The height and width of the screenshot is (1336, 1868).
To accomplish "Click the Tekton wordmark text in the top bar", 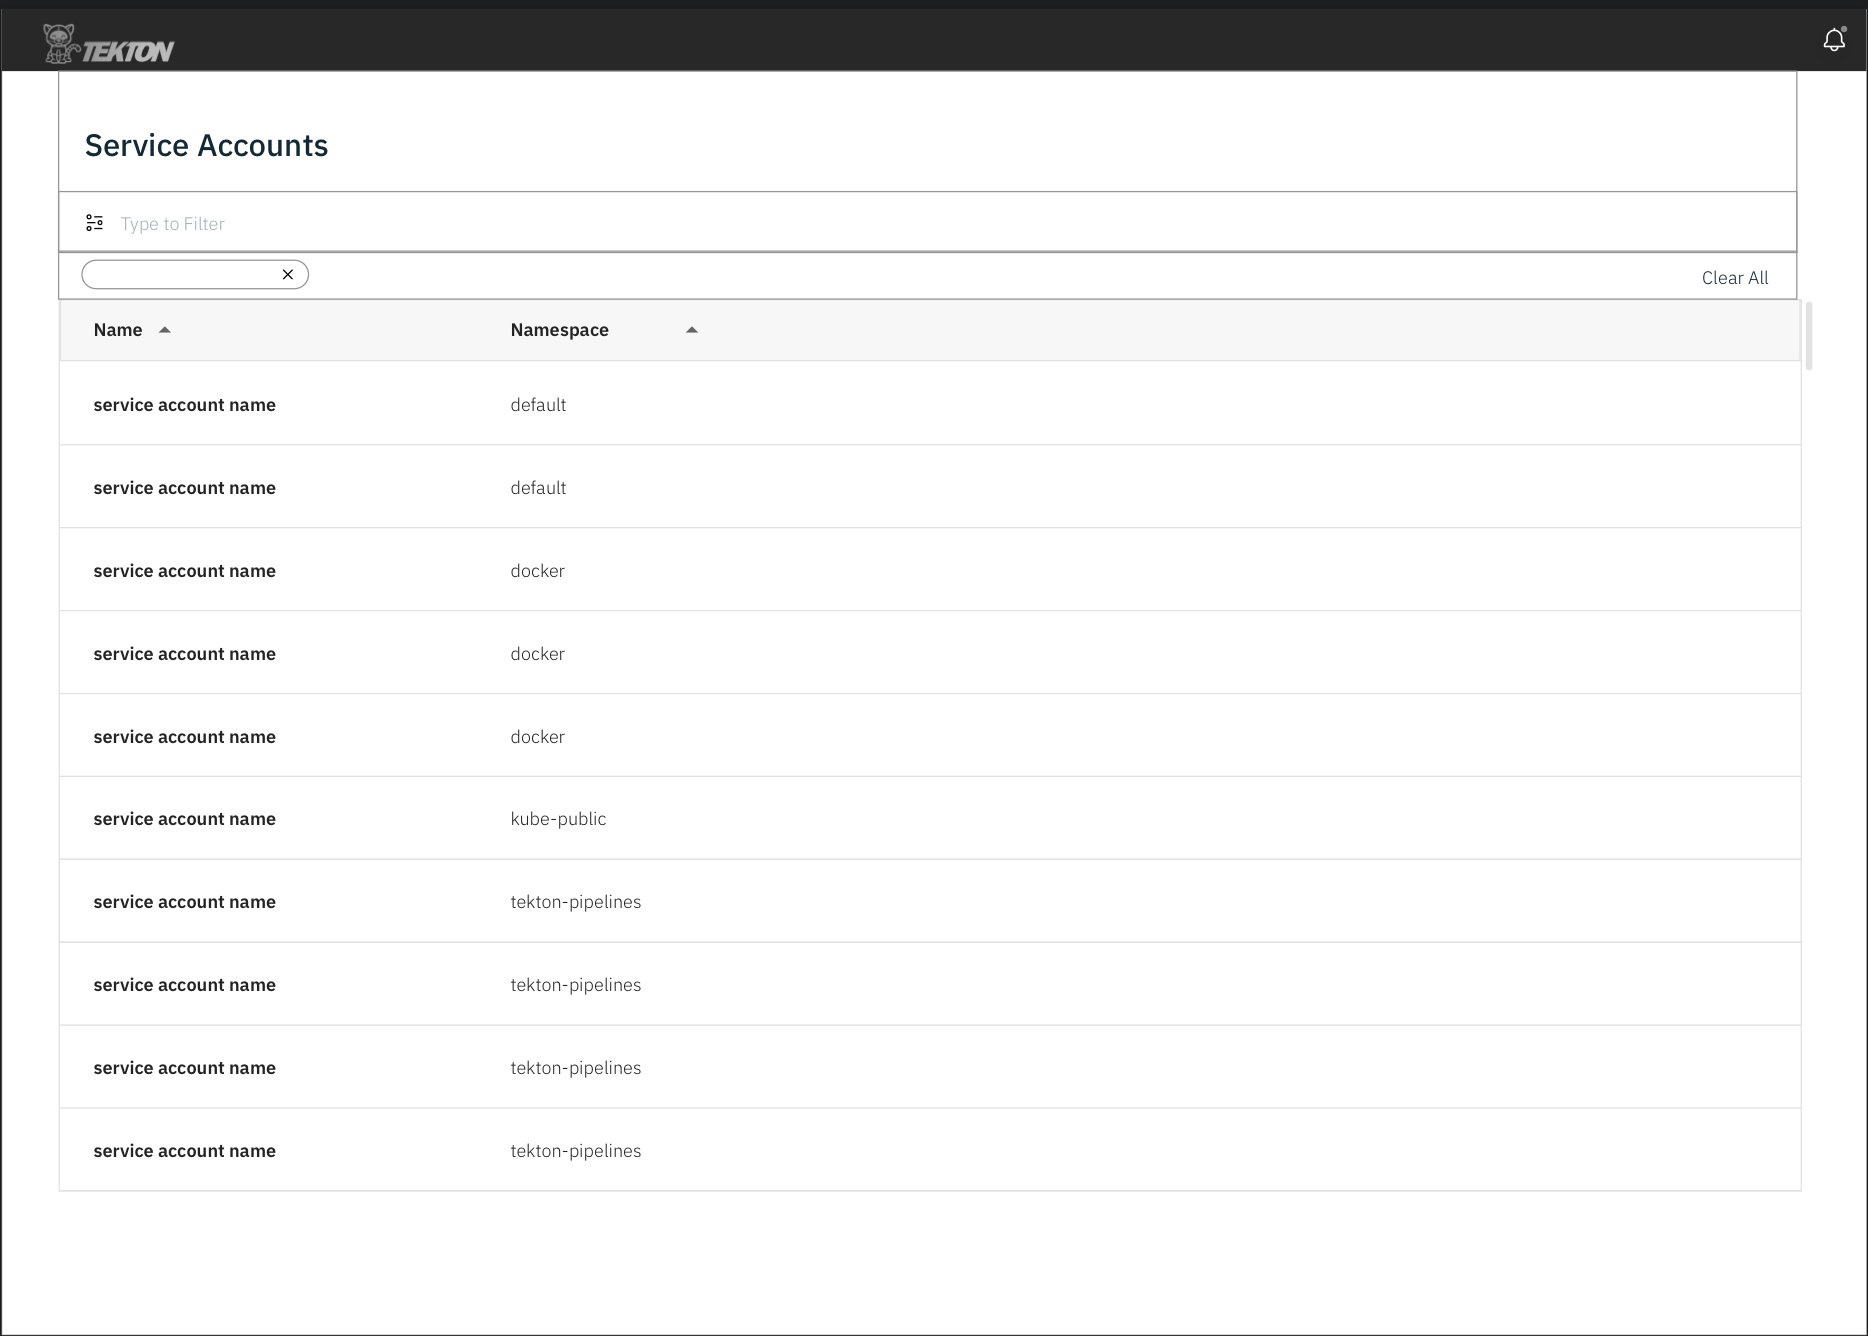I will coord(129,48).
